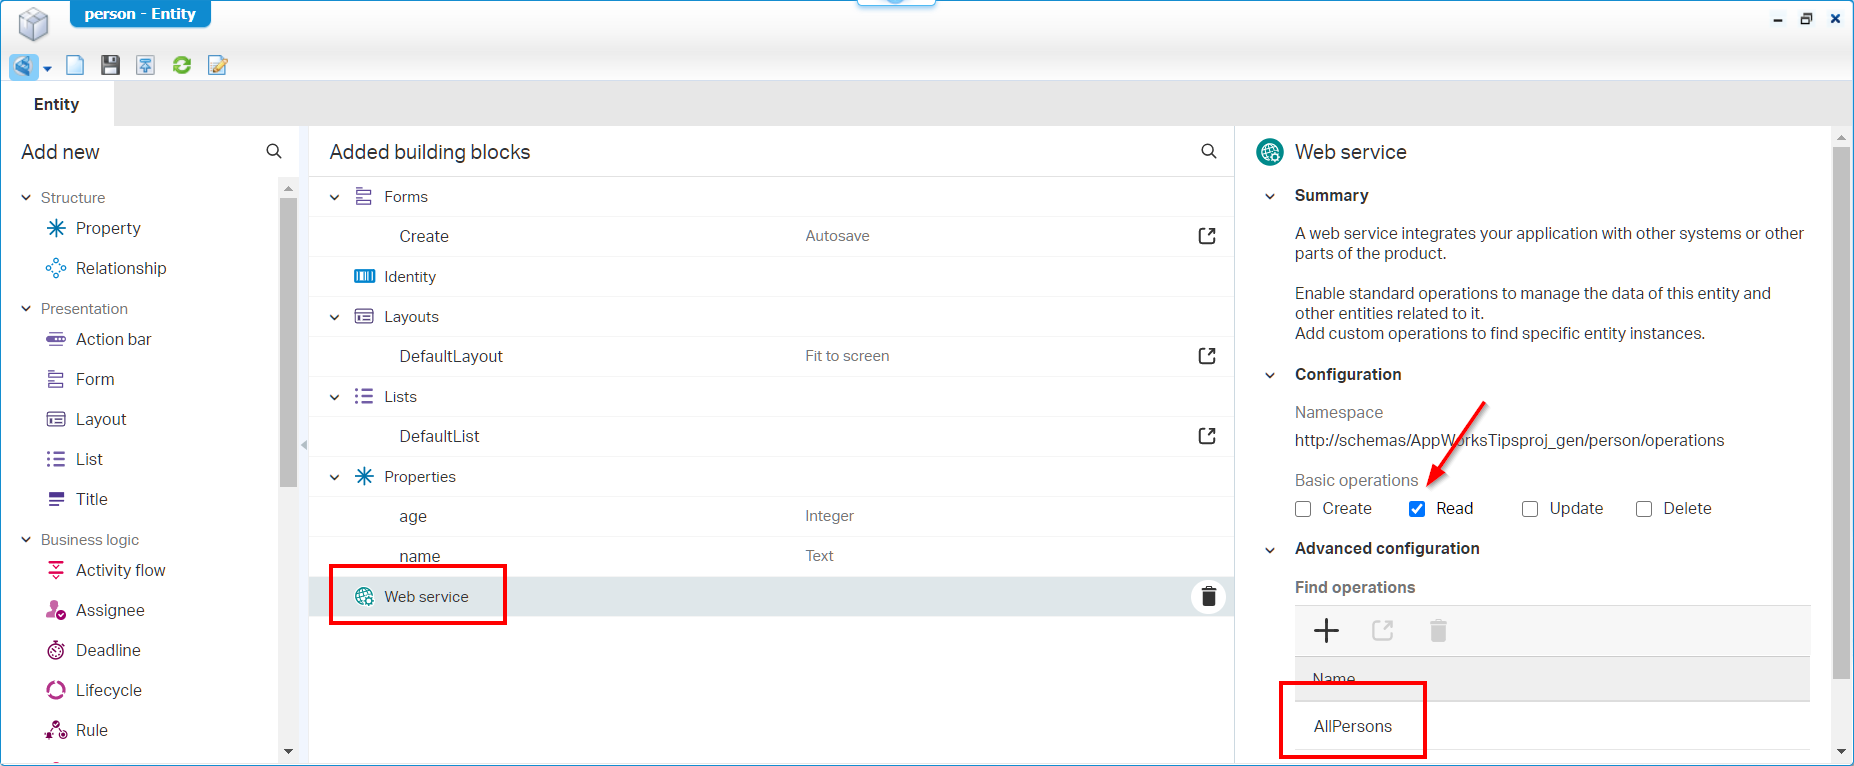The height and width of the screenshot is (766, 1854).
Task: Add a Deadline building block
Action: (x=108, y=650)
